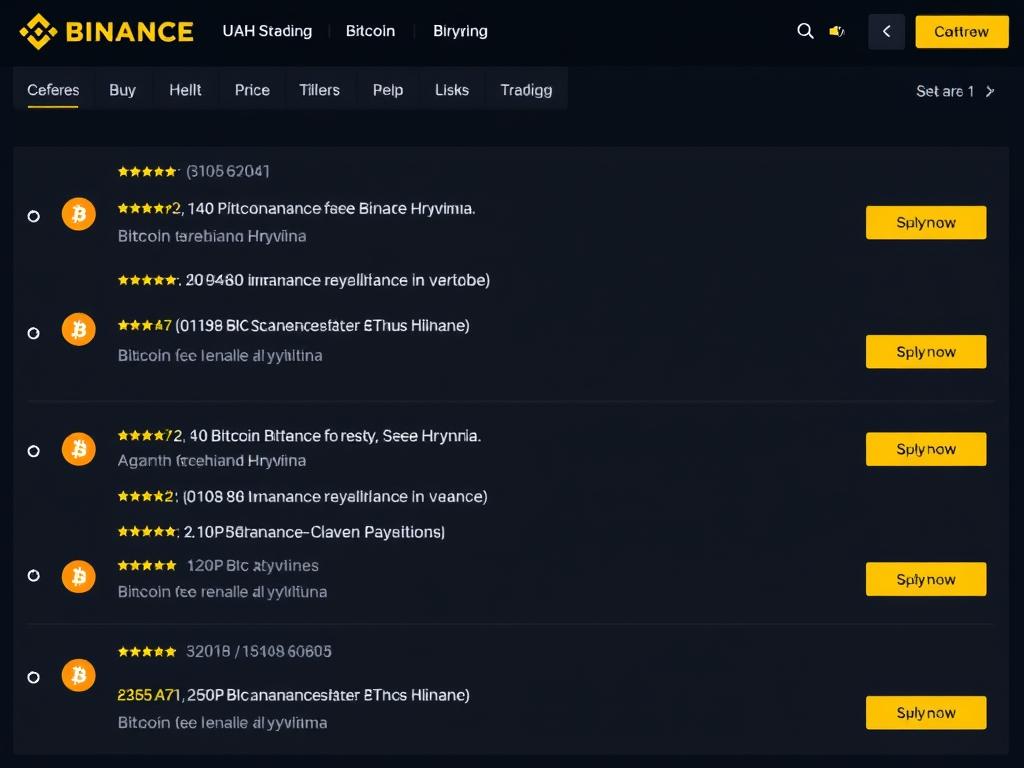This screenshot has width=1024, height=768.
Task: Click star rating on '120P BIc atyviines' row
Action: click(x=147, y=566)
